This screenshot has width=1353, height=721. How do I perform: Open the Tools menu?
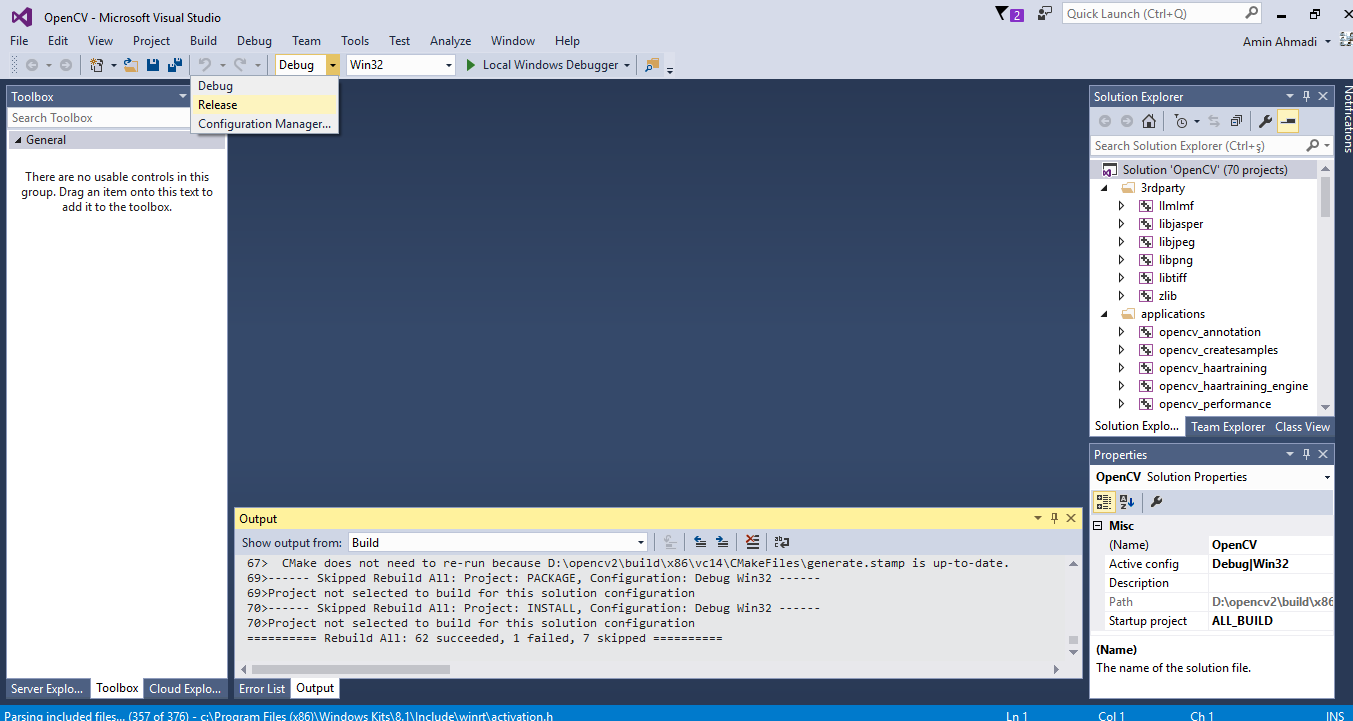(355, 41)
